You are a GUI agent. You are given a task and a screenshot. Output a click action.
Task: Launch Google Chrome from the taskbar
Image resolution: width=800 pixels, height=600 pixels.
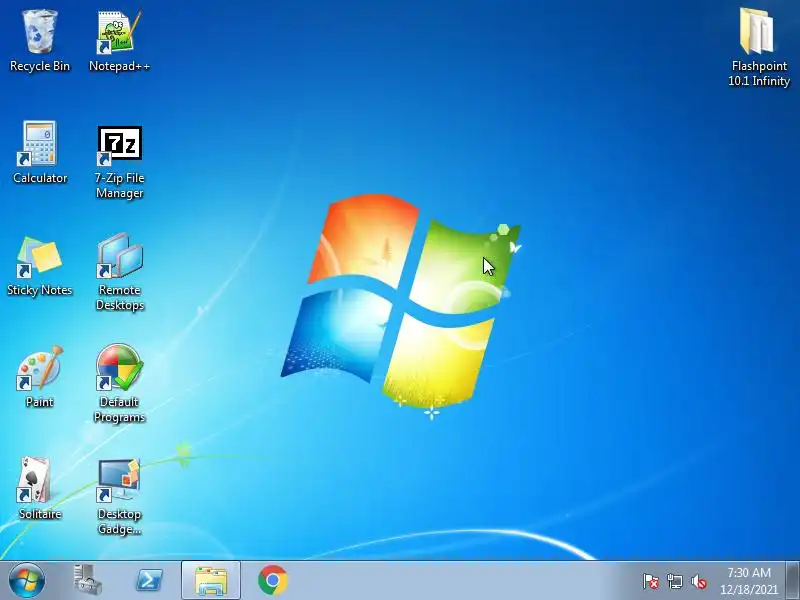(x=273, y=581)
